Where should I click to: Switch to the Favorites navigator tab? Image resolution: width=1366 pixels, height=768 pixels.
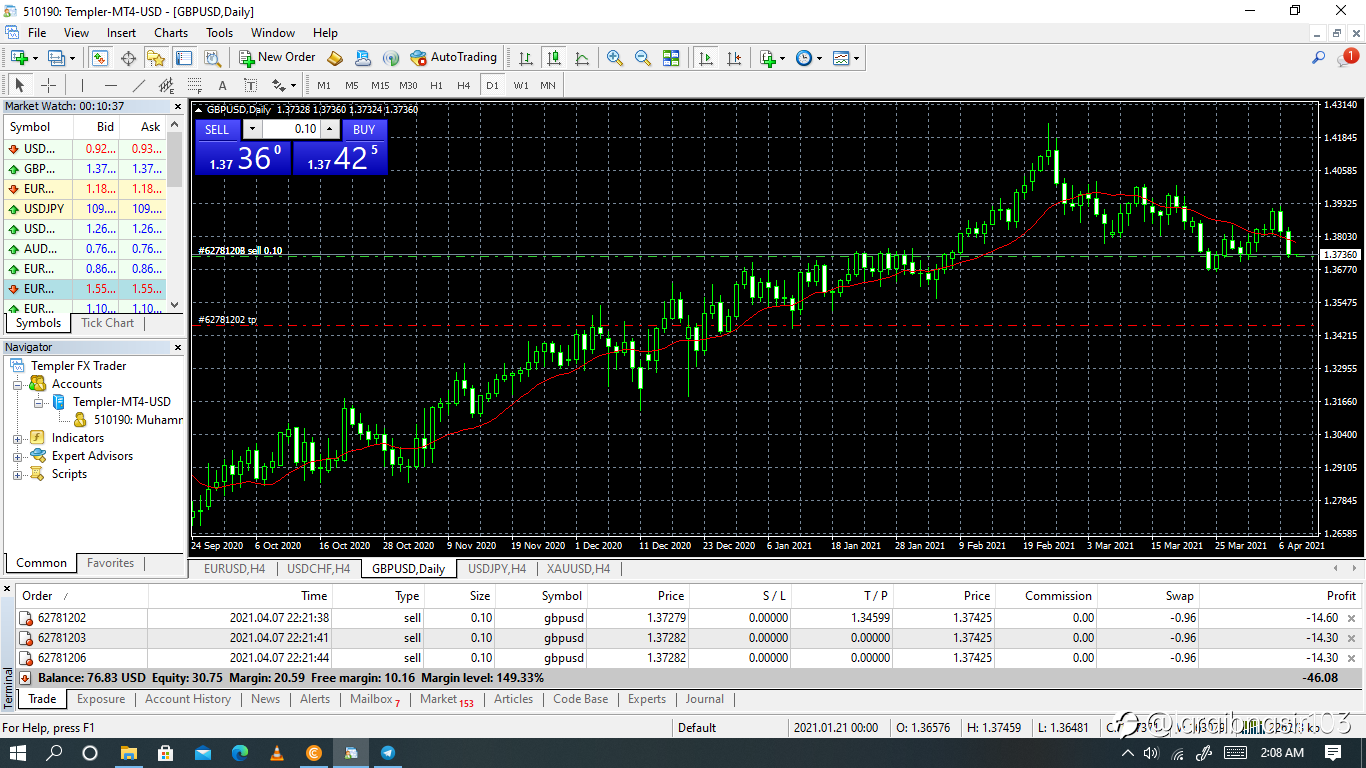pos(110,563)
